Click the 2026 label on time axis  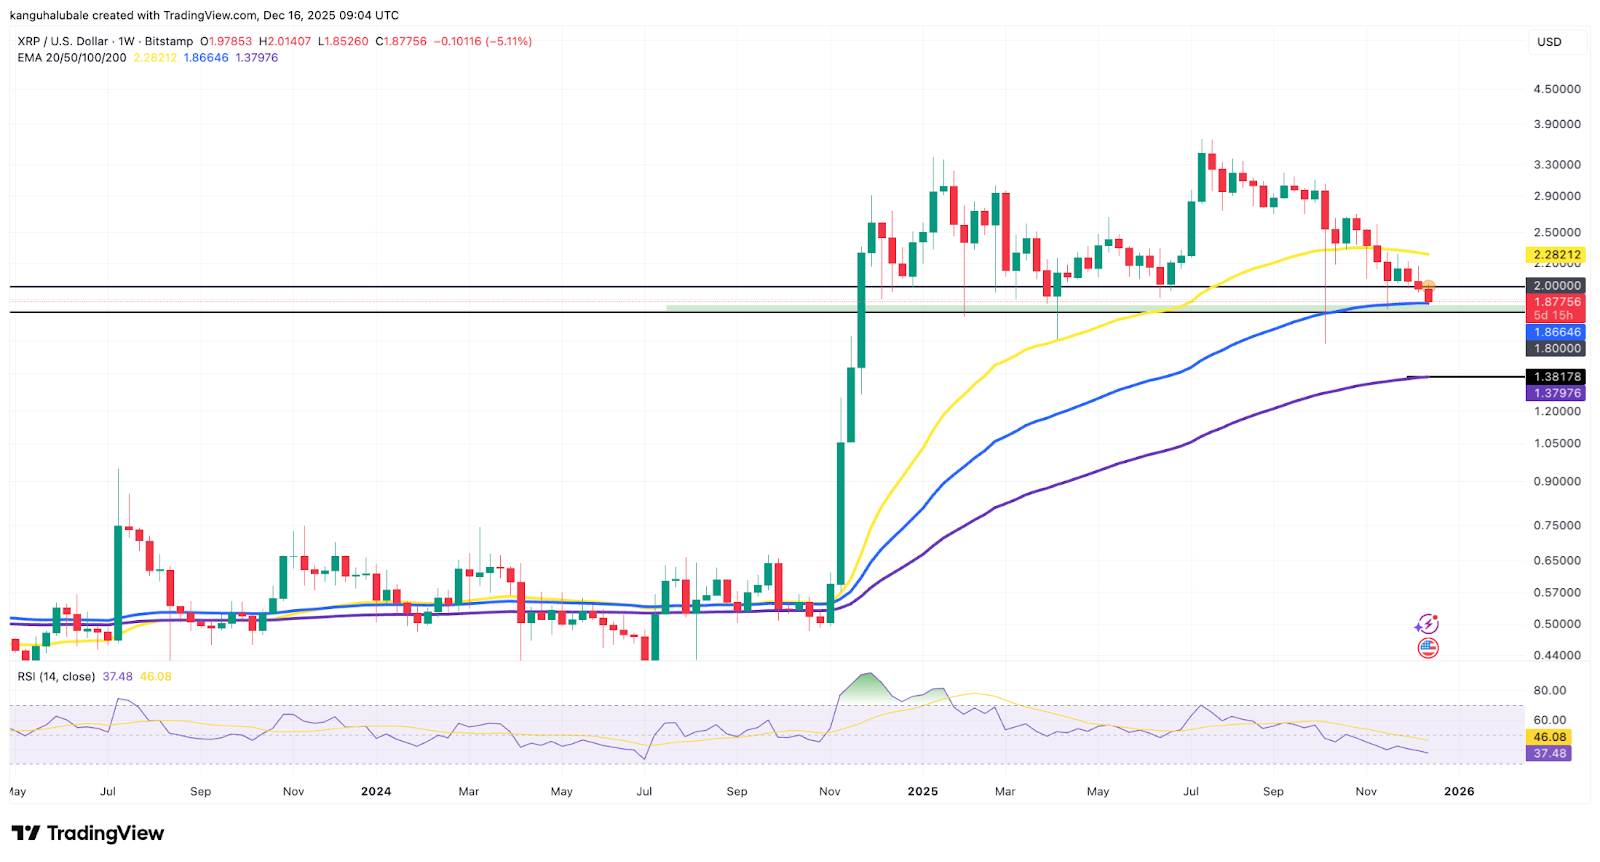pyautogui.click(x=1458, y=792)
